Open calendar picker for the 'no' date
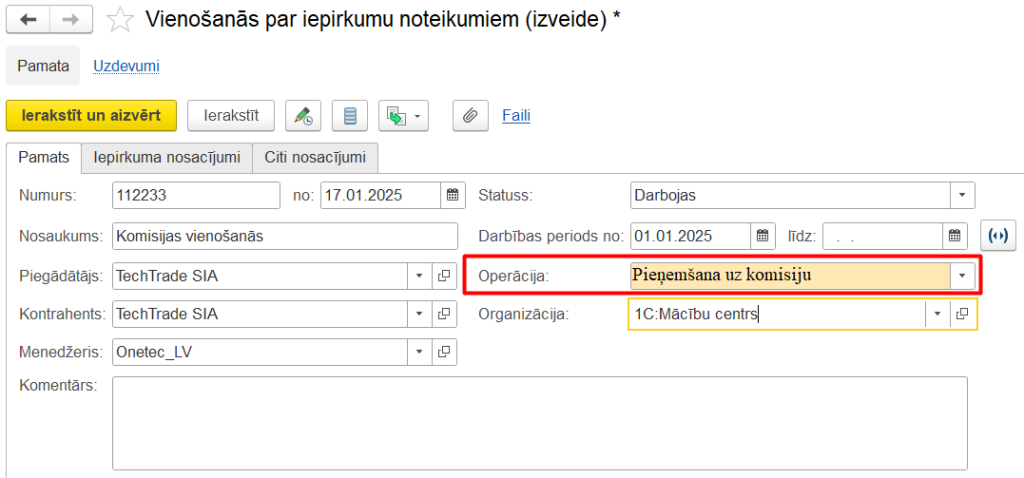Image resolution: width=1024 pixels, height=478 pixels. (452, 195)
